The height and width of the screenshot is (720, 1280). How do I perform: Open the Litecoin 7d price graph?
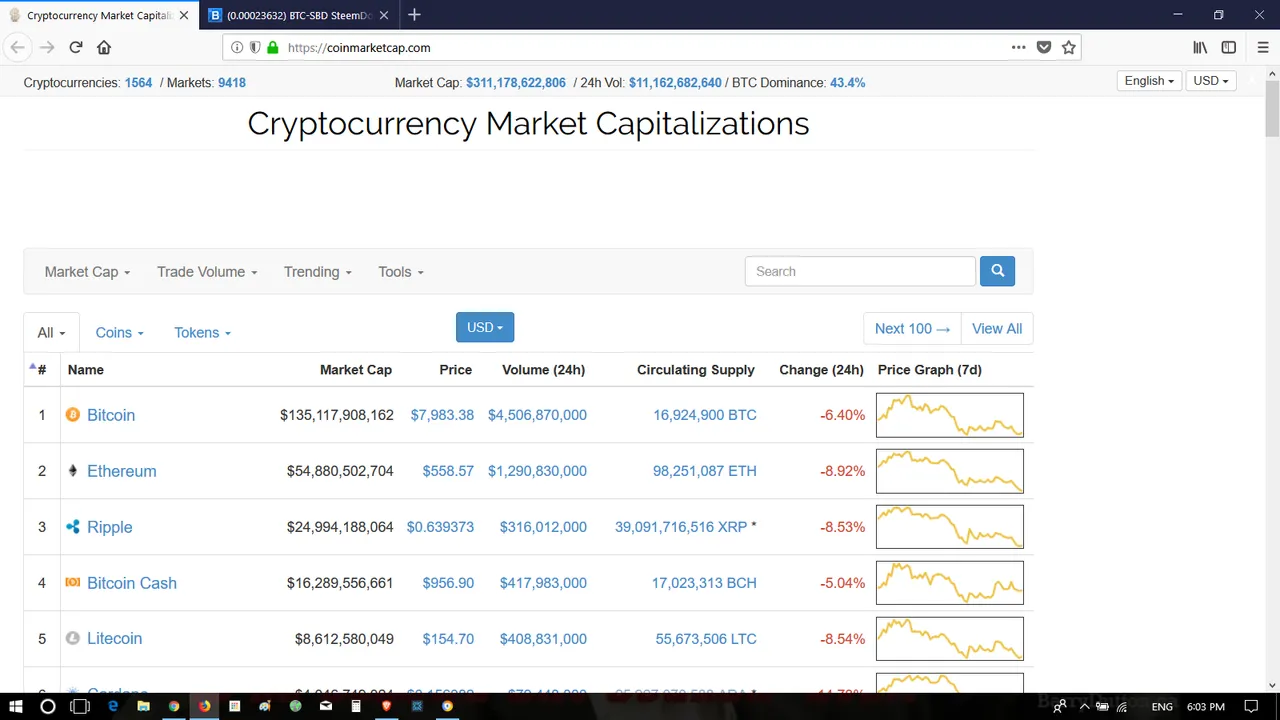click(950, 639)
